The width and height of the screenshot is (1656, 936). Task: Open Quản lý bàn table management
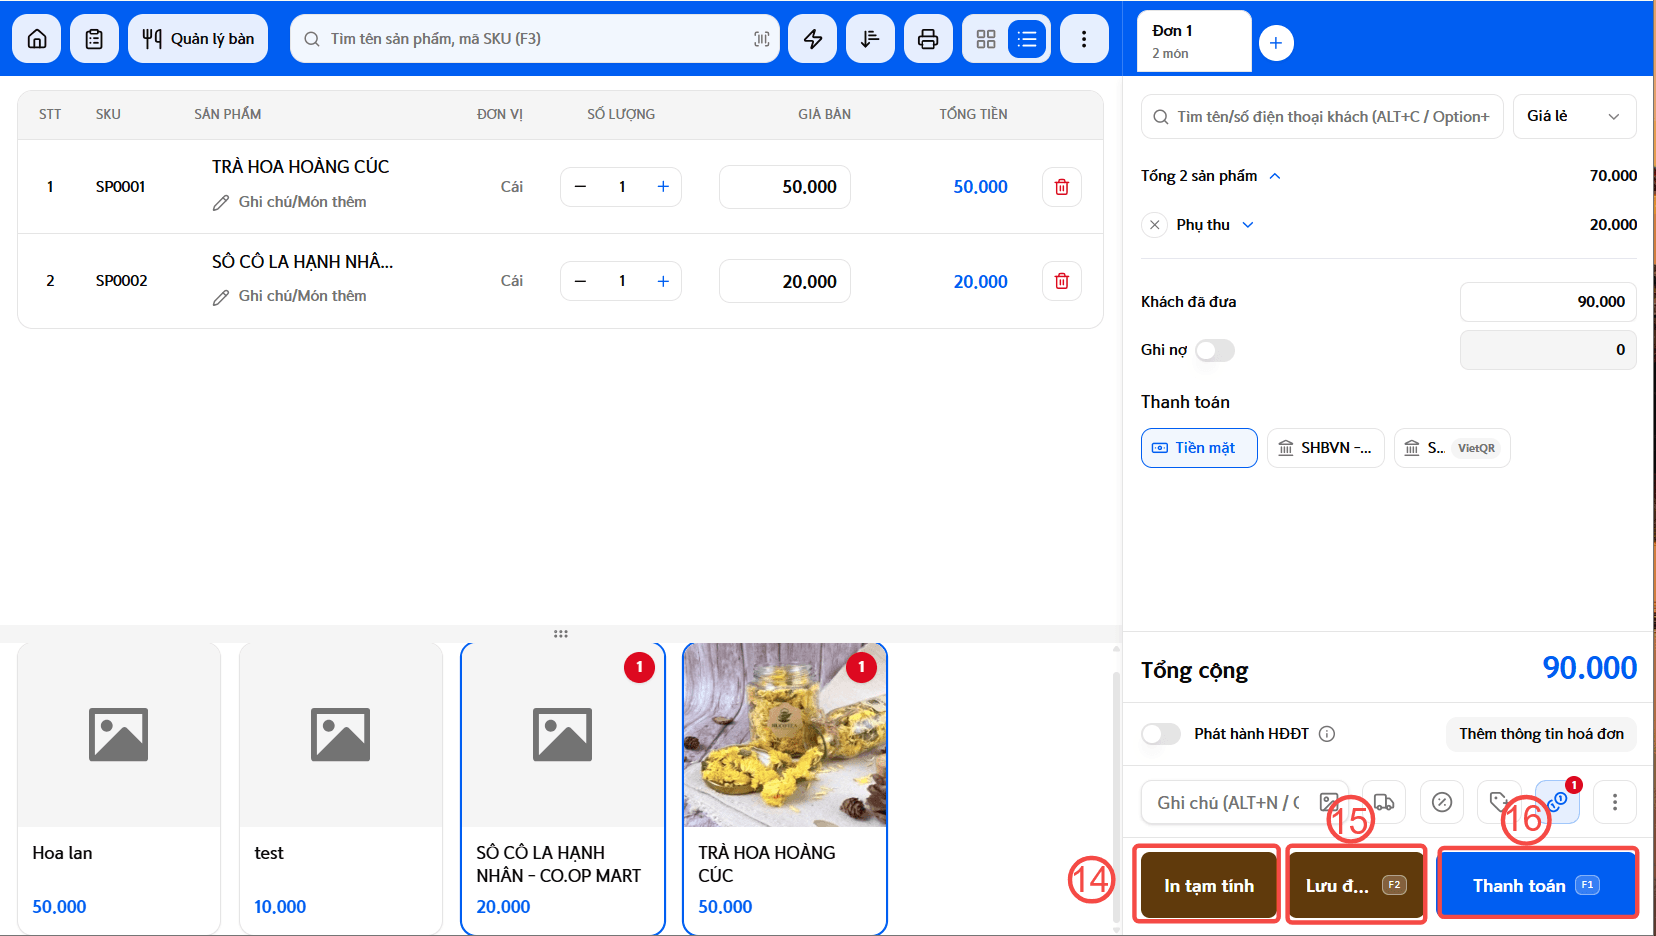pos(198,39)
